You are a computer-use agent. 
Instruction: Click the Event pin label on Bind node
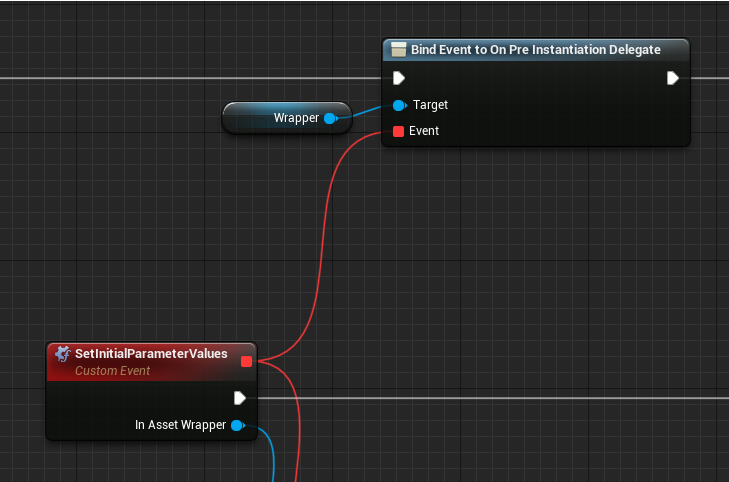(x=424, y=131)
